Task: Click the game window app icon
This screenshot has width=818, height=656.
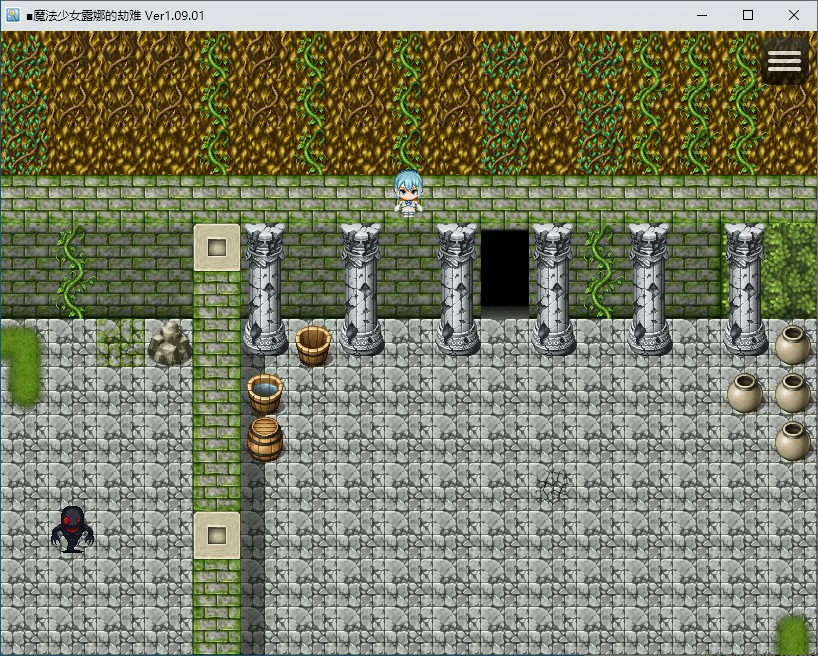Action: pos(13,15)
